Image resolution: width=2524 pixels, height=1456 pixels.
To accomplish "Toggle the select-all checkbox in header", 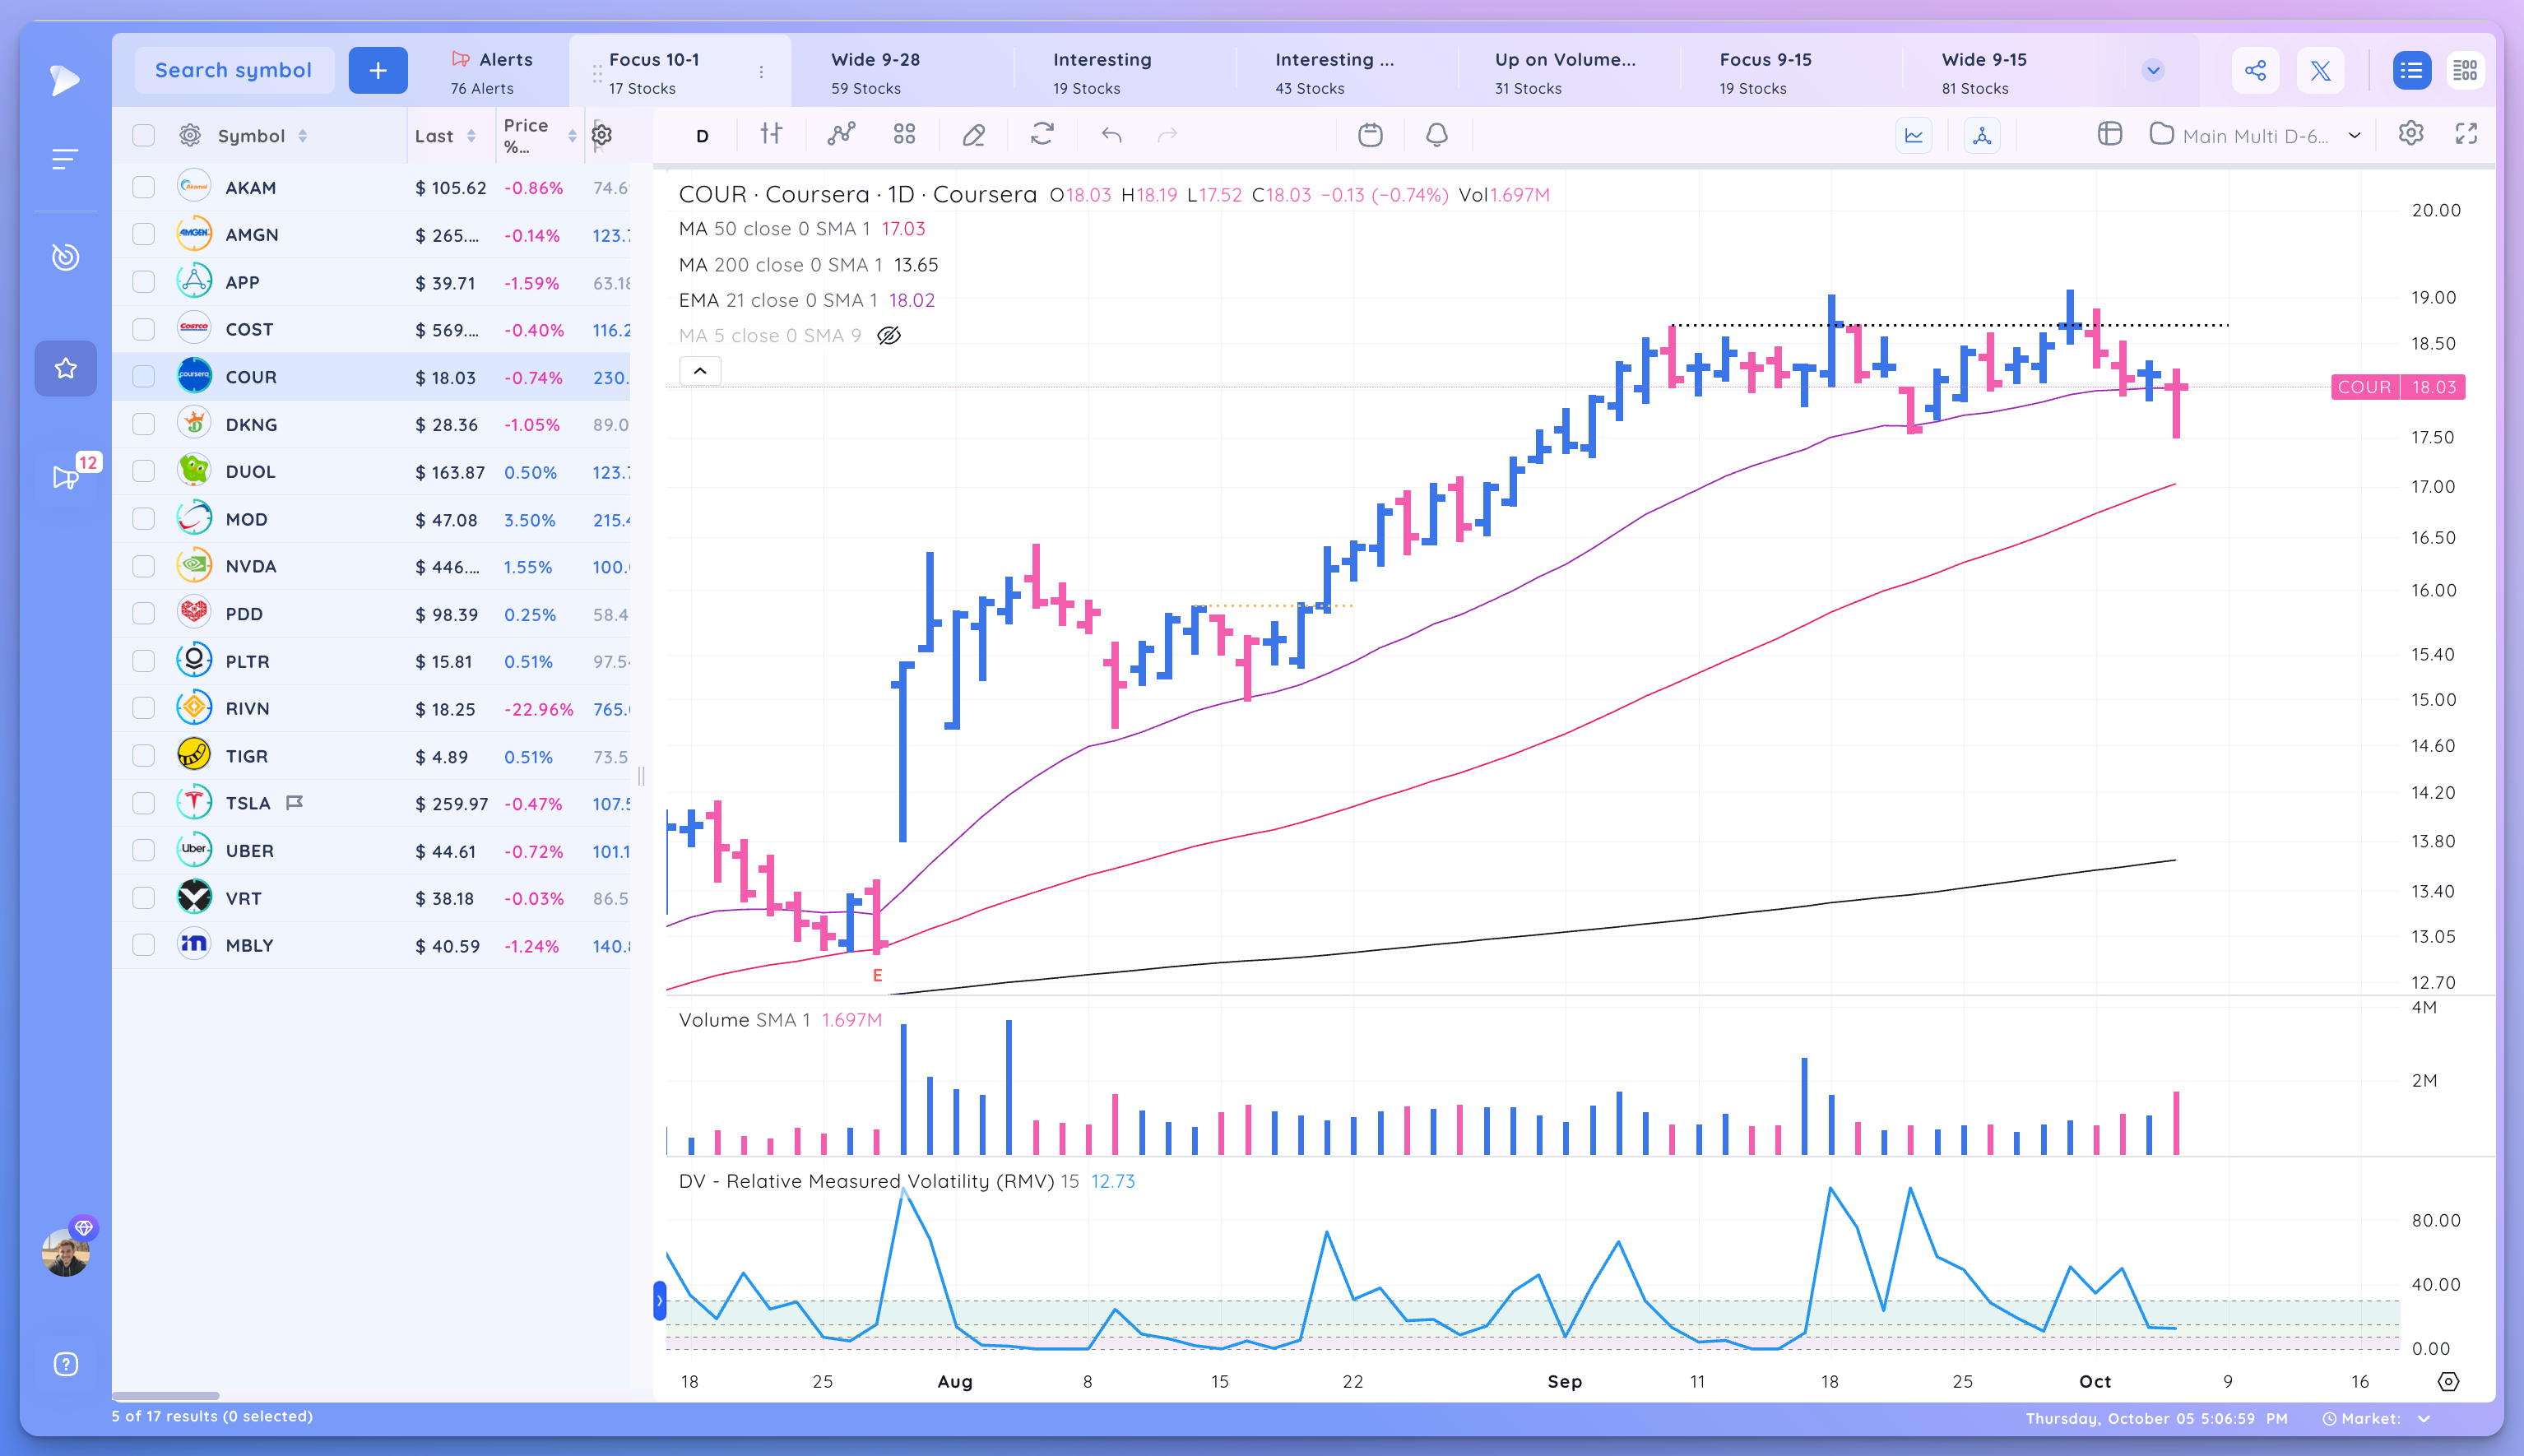I will (x=144, y=136).
